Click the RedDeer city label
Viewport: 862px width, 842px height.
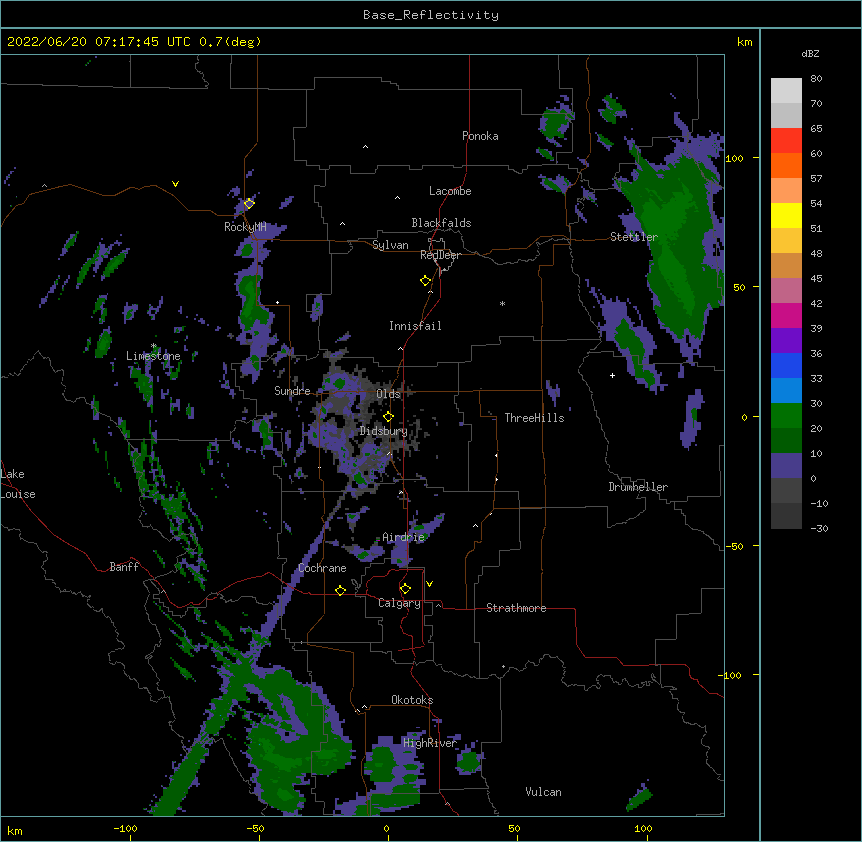440,255
